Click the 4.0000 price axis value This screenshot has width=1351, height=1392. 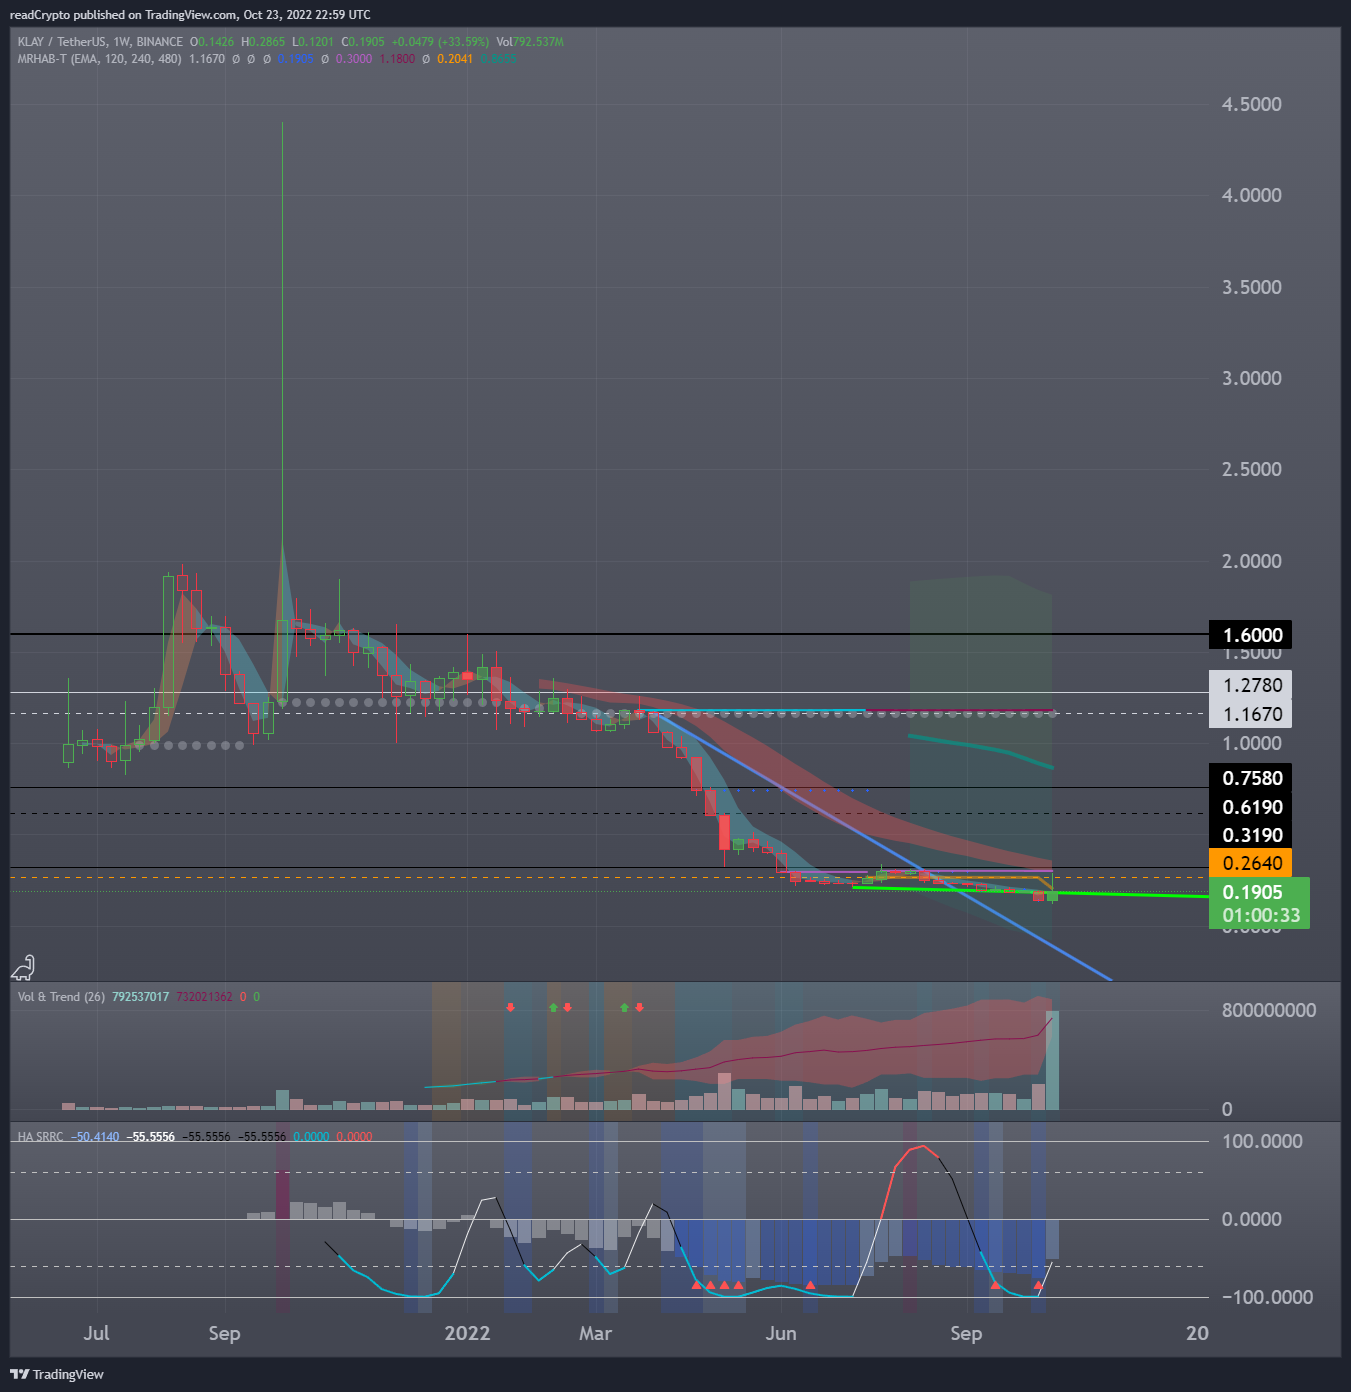[x=1251, y=195]
